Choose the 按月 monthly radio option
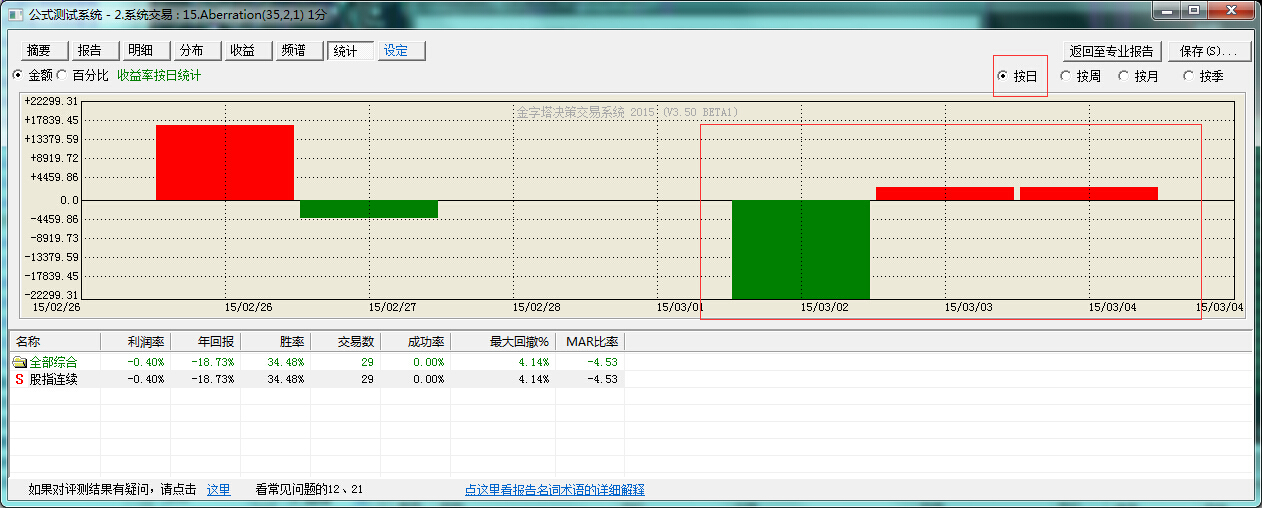The height and width of the screenshot is (508, 1262). (x=1124, y=76)
